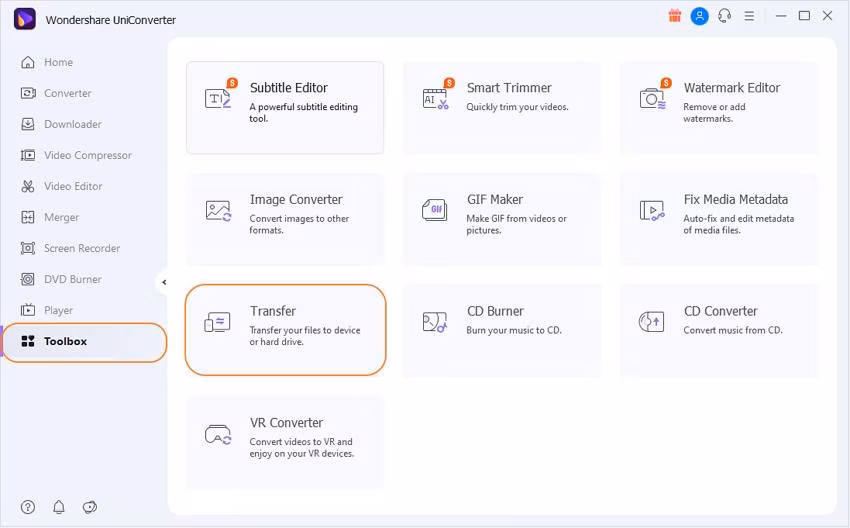This screenshot has height=528, width=850.
Task: Click the help question mark icon
Action: point(27,507)
